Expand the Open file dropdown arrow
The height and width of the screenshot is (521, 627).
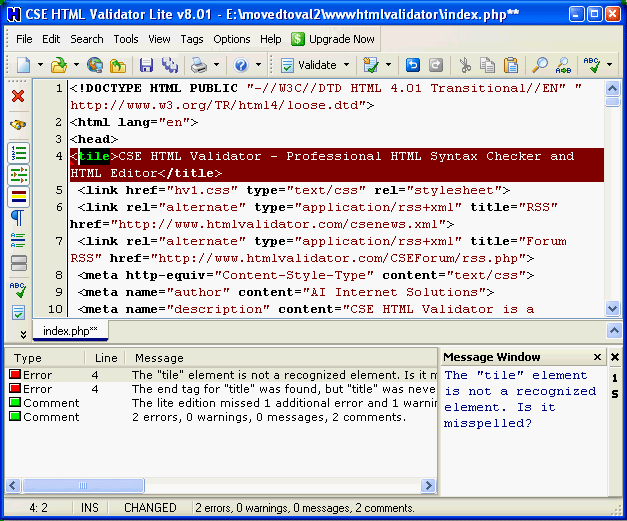[76, 64]
